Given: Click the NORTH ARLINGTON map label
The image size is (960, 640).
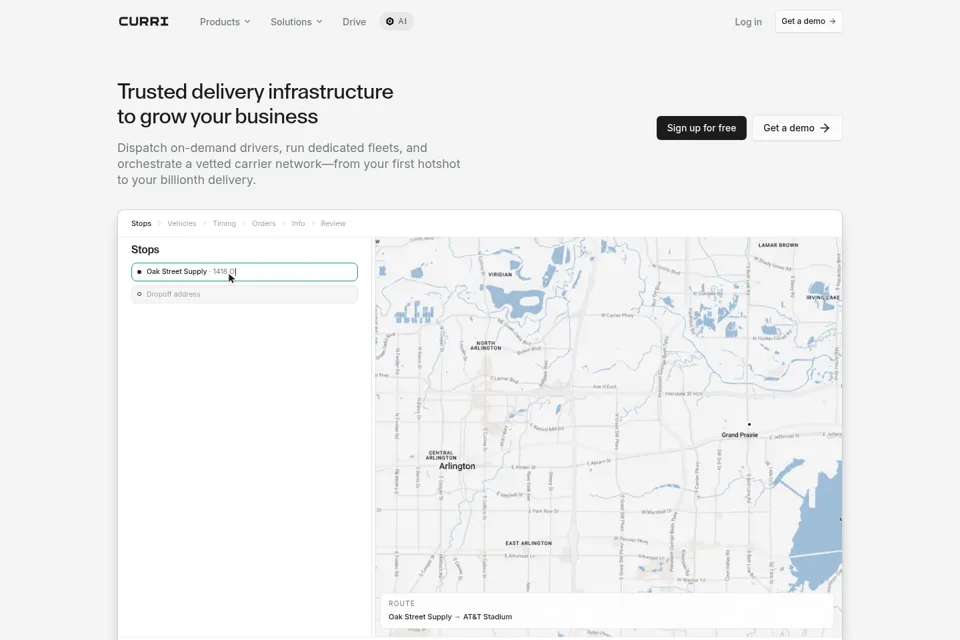Looking at the screenshot, I should pyautogui.click(x=486, y=345).
